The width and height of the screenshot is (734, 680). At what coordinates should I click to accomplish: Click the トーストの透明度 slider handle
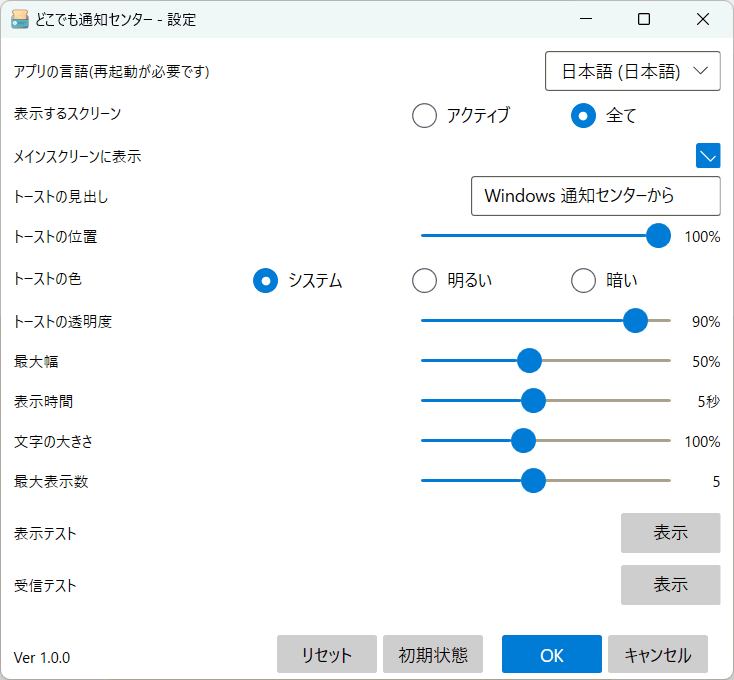[x=635, y=321]
